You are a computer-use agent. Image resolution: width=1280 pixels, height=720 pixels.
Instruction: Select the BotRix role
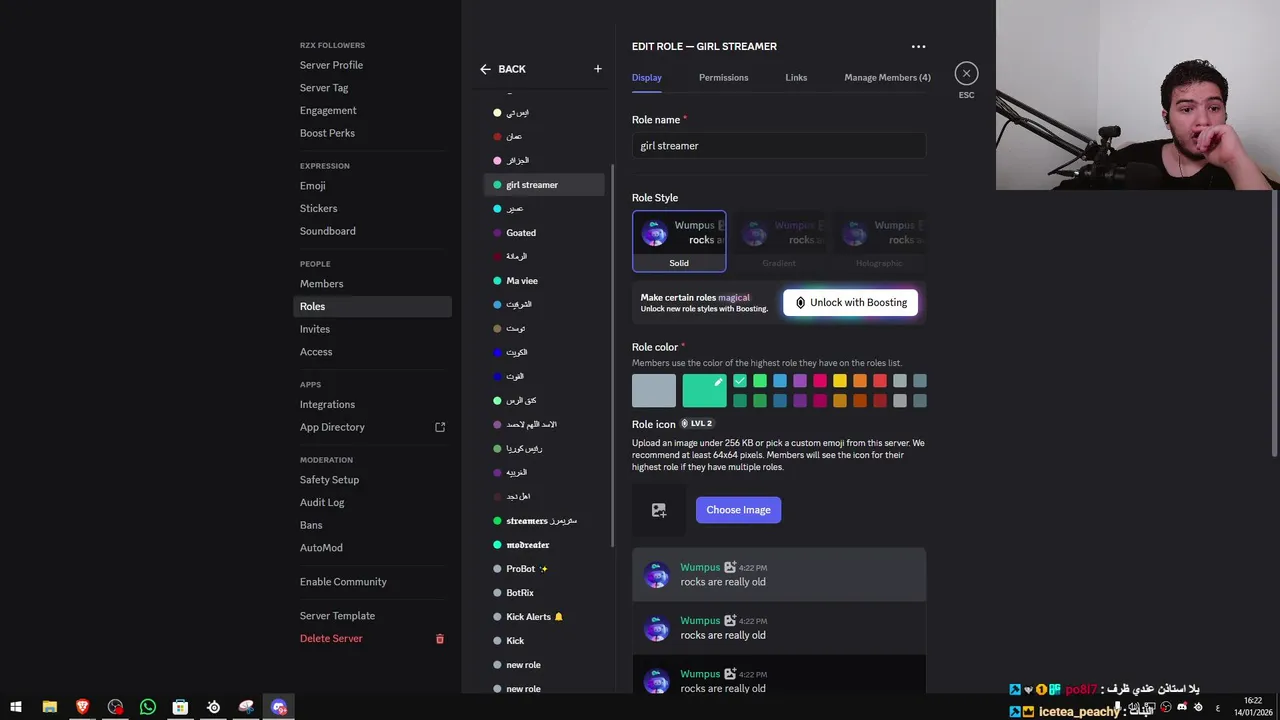pyautogui.click(x=544, y=593)
